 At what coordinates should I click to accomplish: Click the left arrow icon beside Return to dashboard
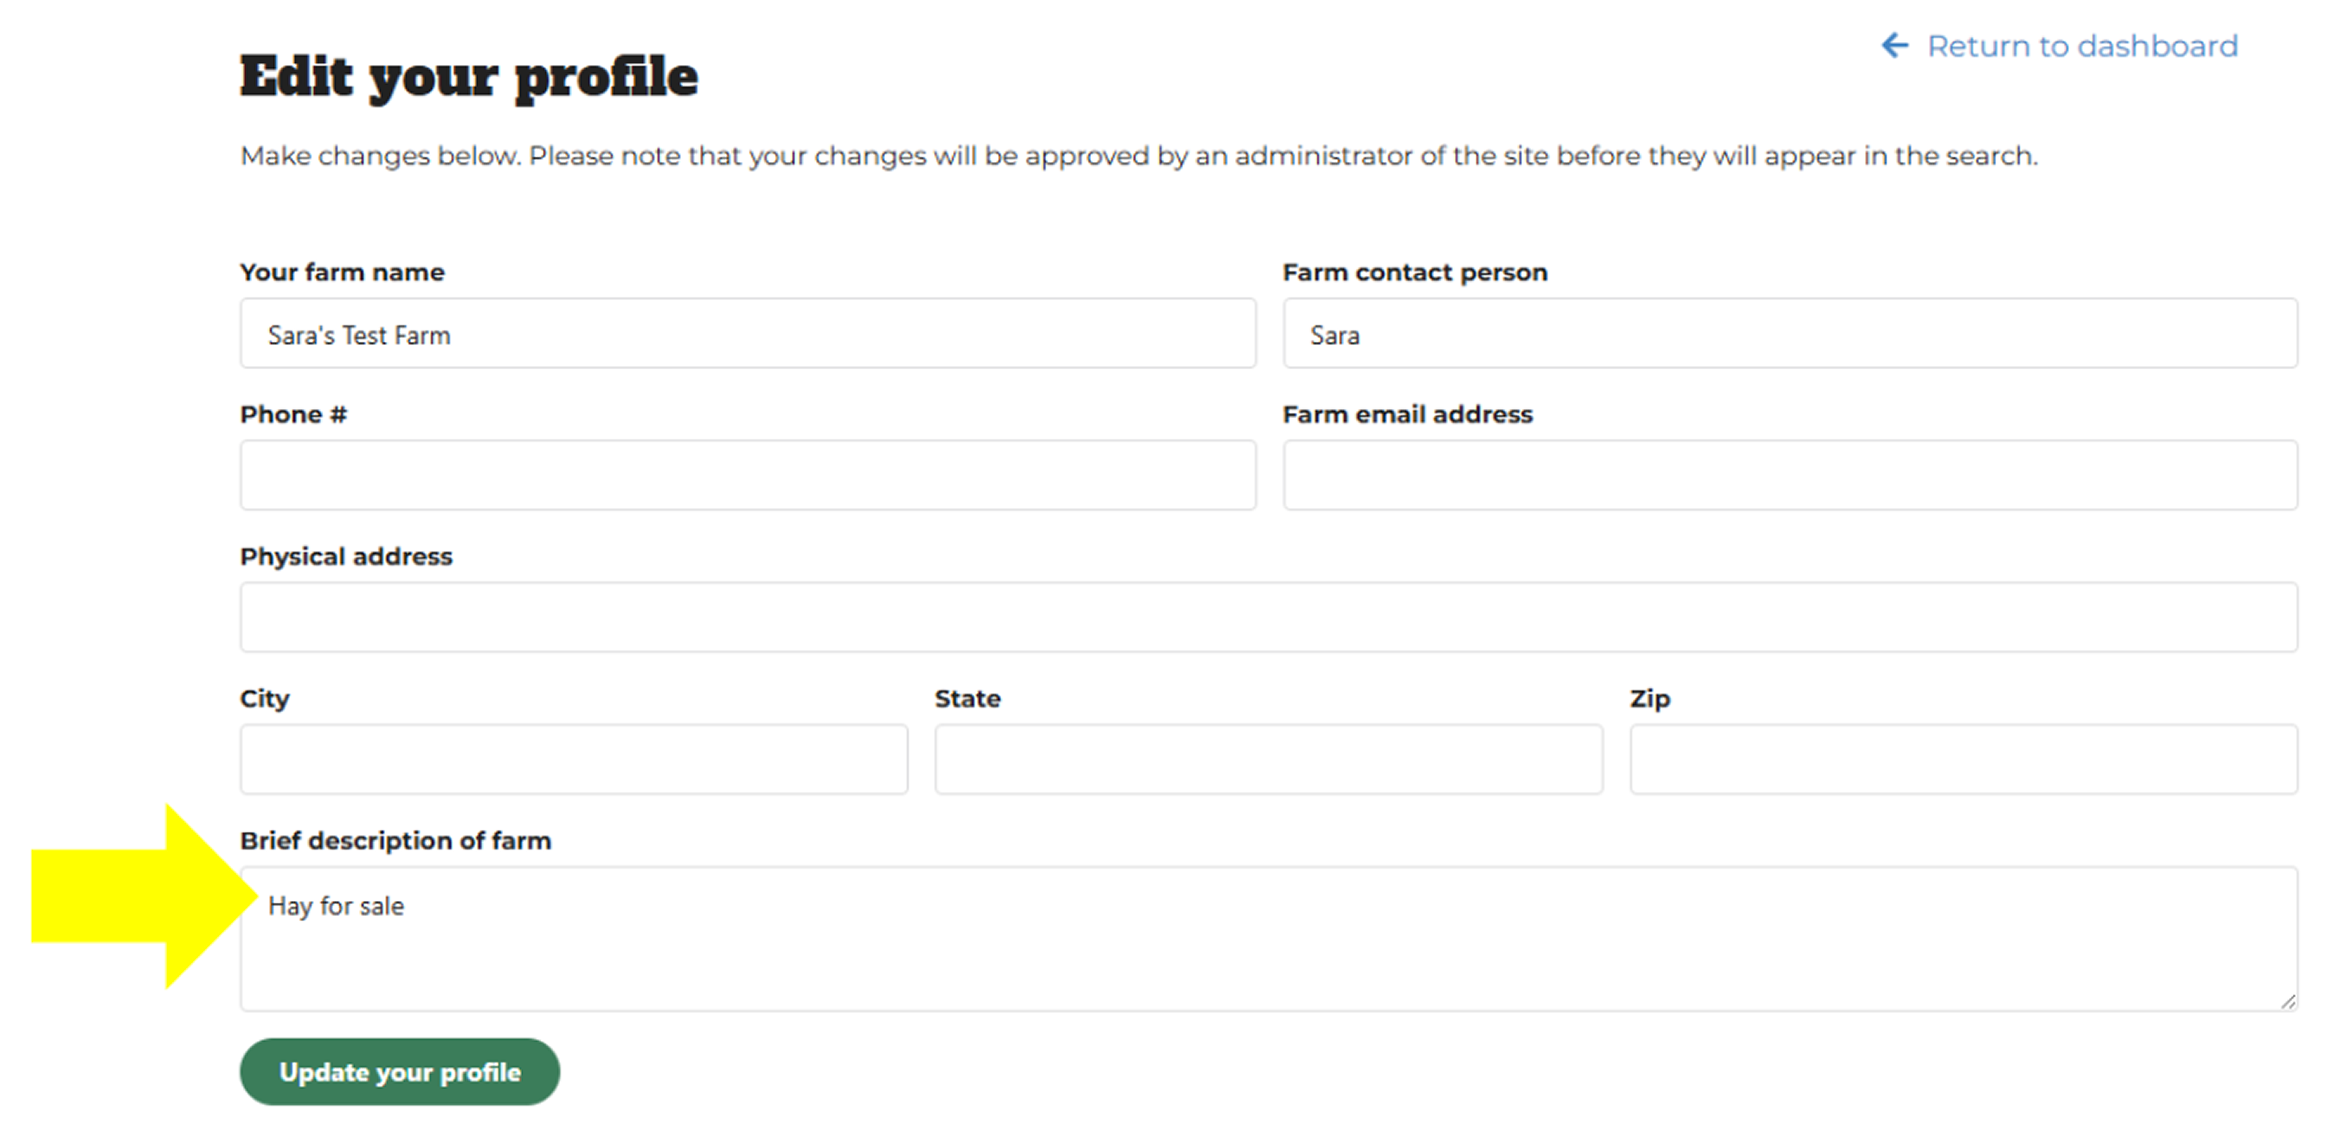pos(1894,46)
